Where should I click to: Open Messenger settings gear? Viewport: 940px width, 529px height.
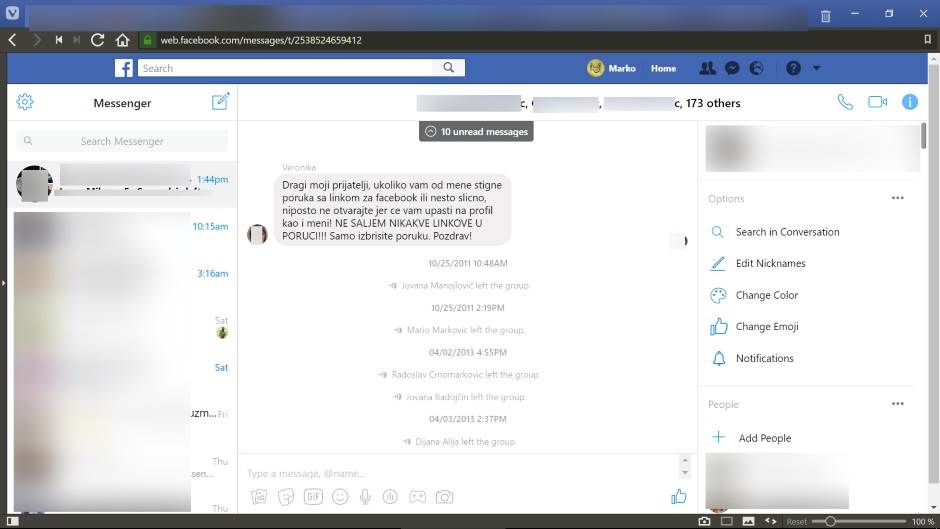25,102
